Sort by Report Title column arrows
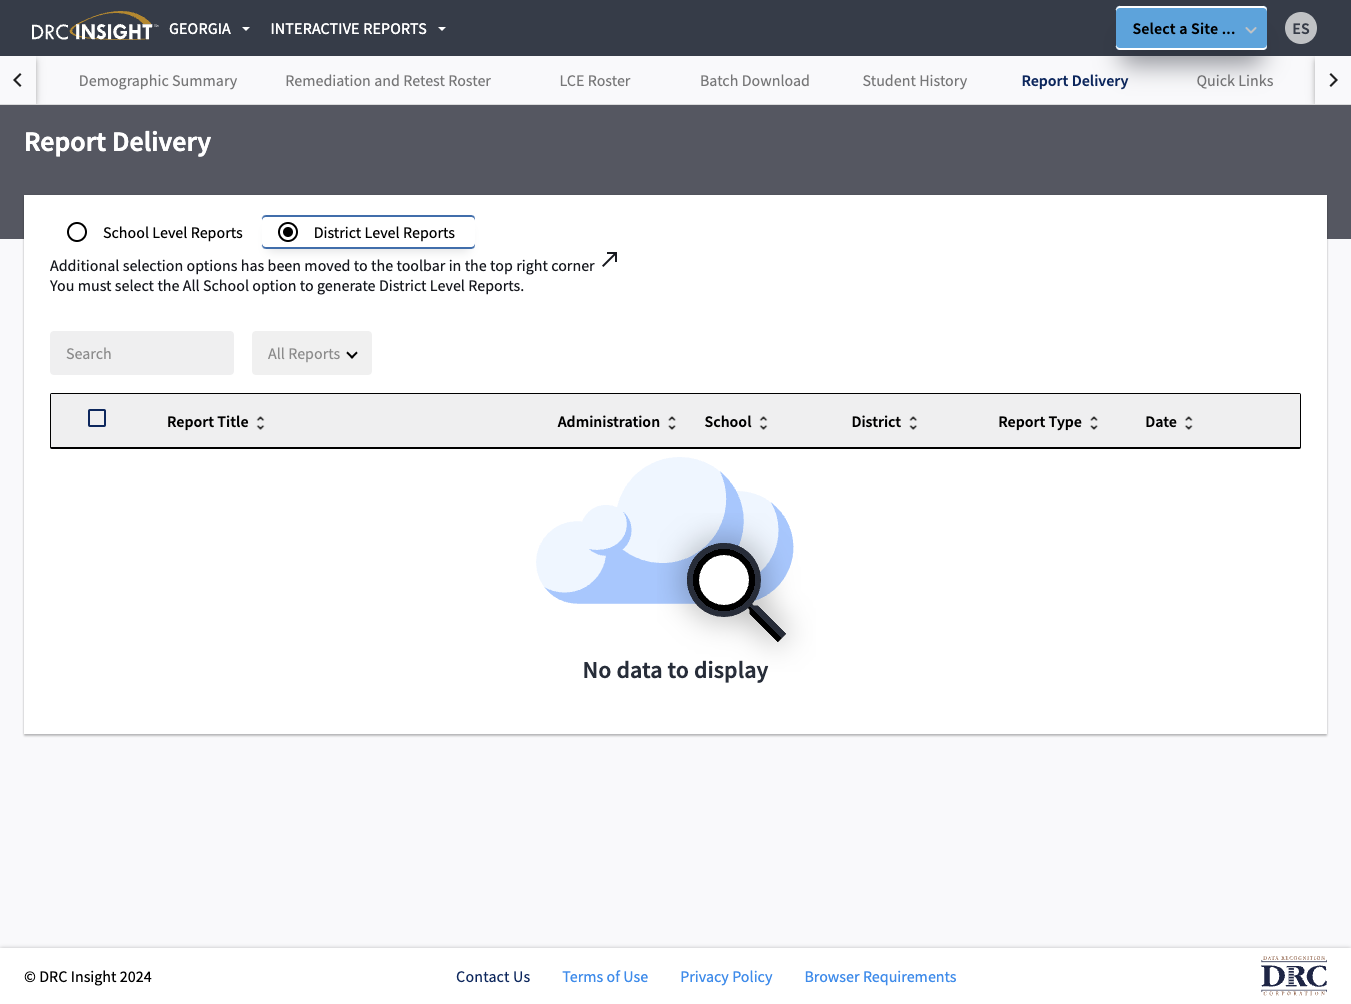1351x1004 pixels. (x=261, y=423)
